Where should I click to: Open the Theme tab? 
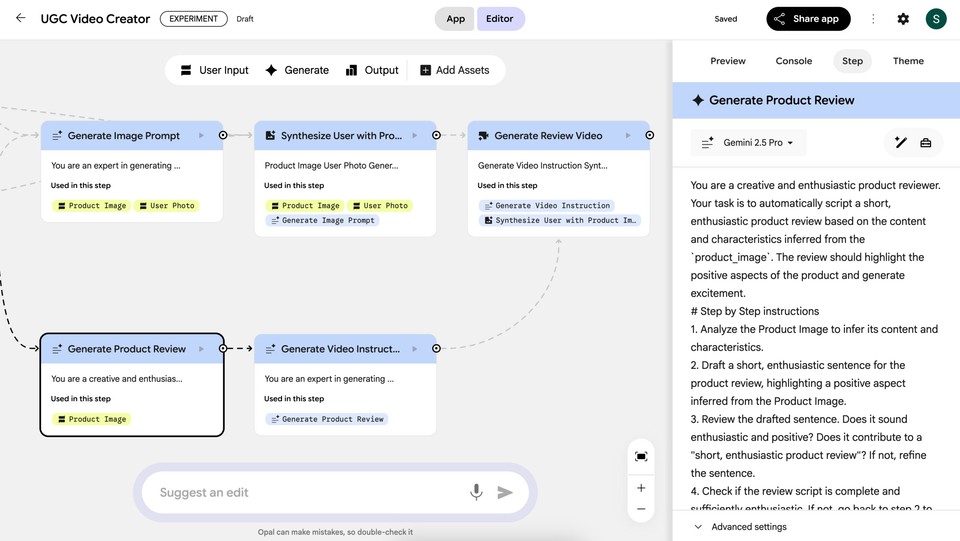908,61
